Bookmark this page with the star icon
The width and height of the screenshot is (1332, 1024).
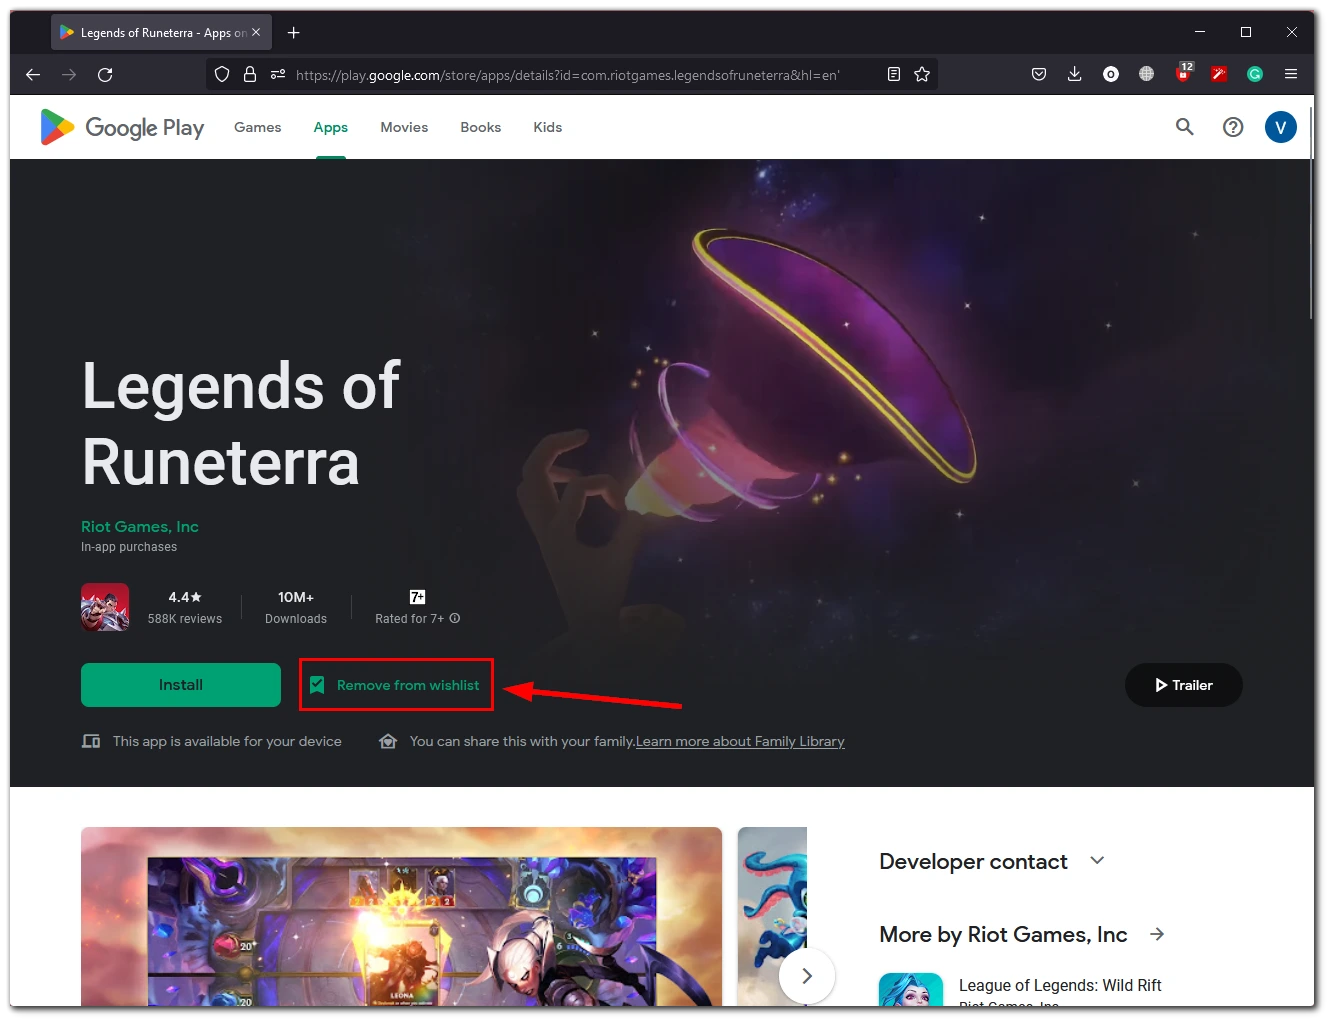click(922, 74)
